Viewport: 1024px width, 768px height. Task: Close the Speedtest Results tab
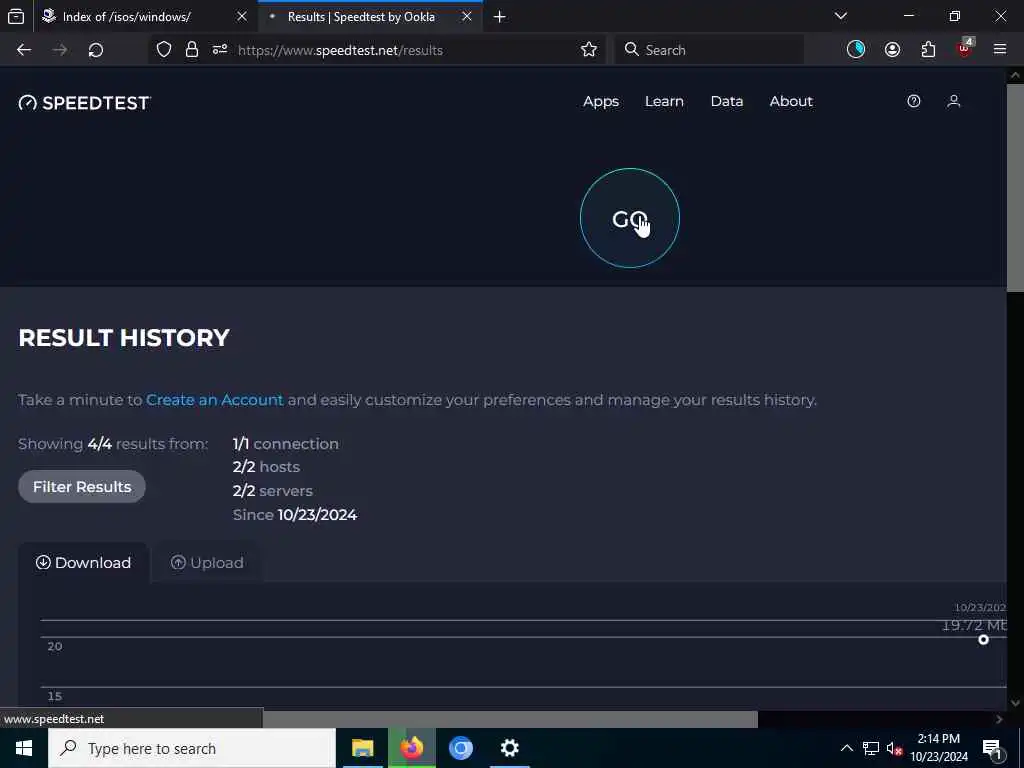[x=467, y=17]
